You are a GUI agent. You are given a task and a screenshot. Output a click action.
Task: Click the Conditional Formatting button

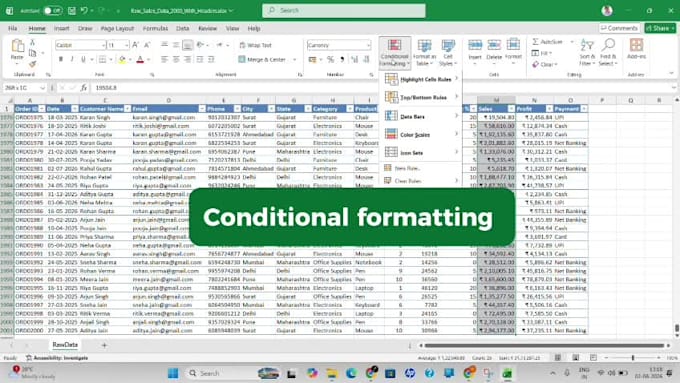tap(394, 53)
